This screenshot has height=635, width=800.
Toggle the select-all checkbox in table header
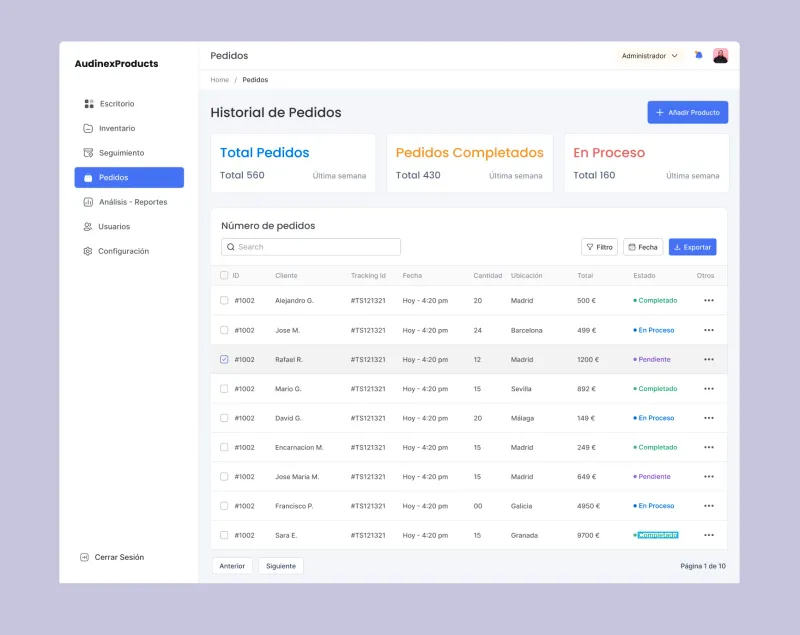click(x=224, y=275)
